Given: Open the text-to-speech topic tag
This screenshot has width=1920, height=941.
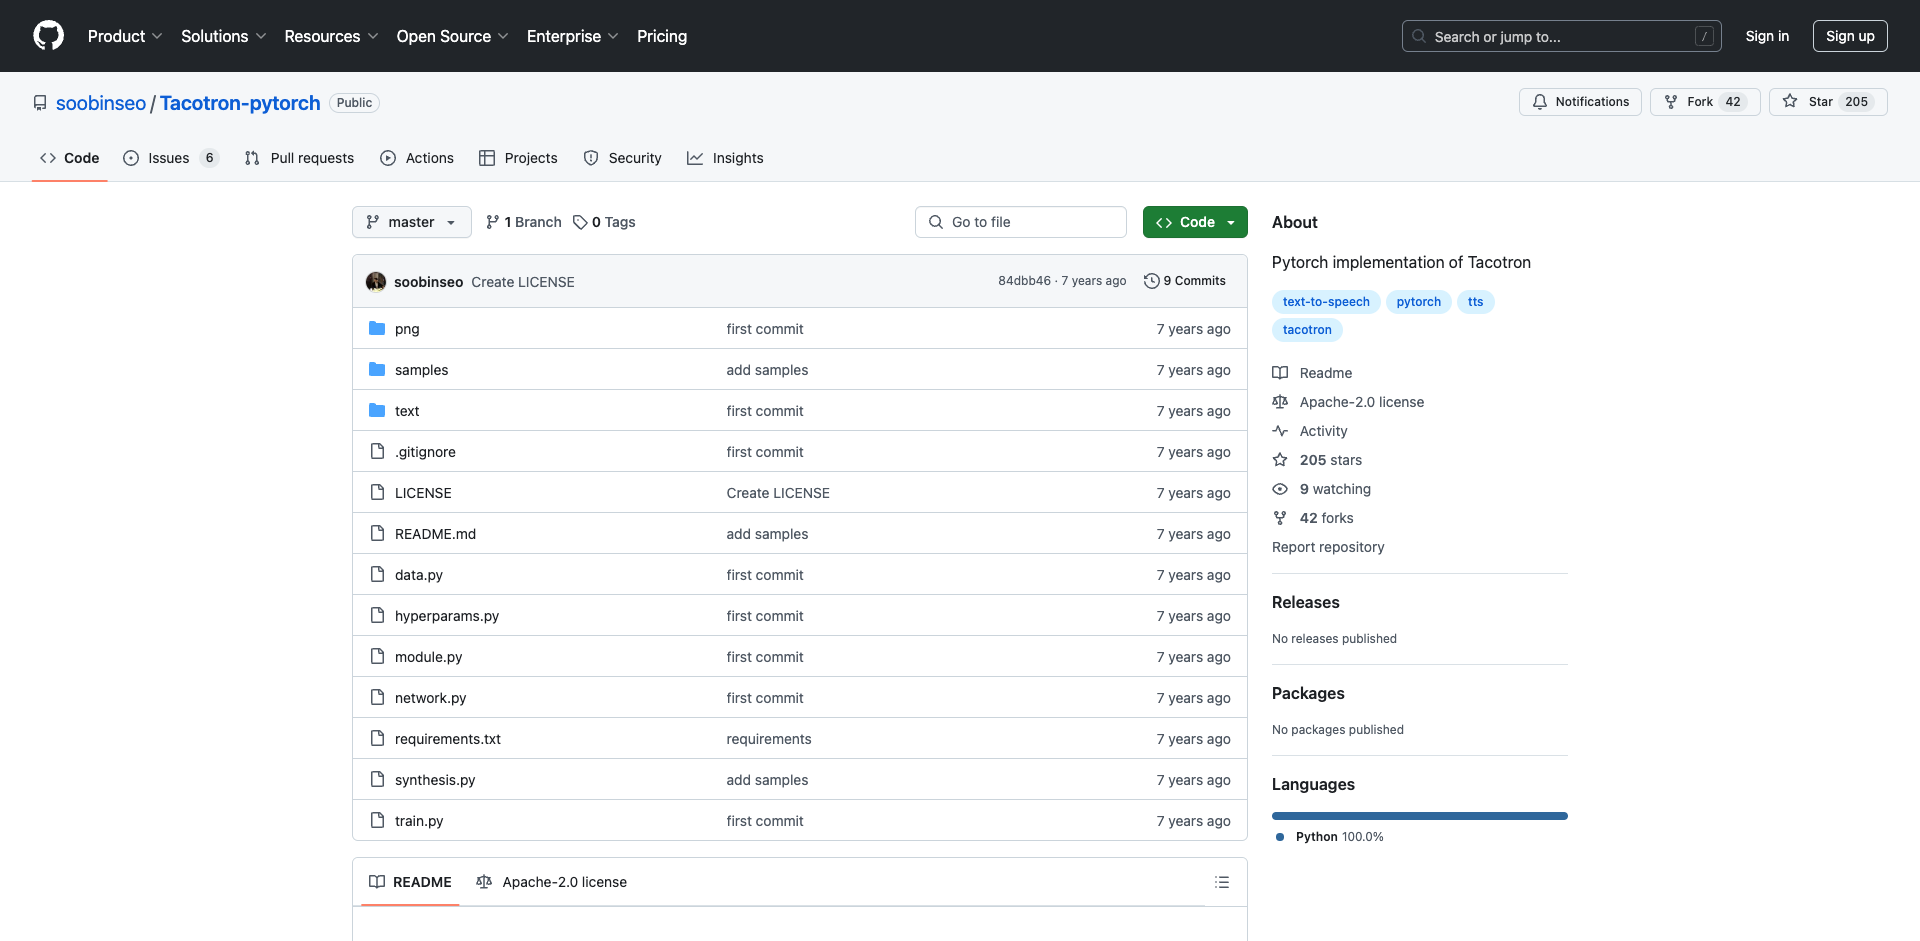Looking at the screenshot, I should pos(1326,301).
